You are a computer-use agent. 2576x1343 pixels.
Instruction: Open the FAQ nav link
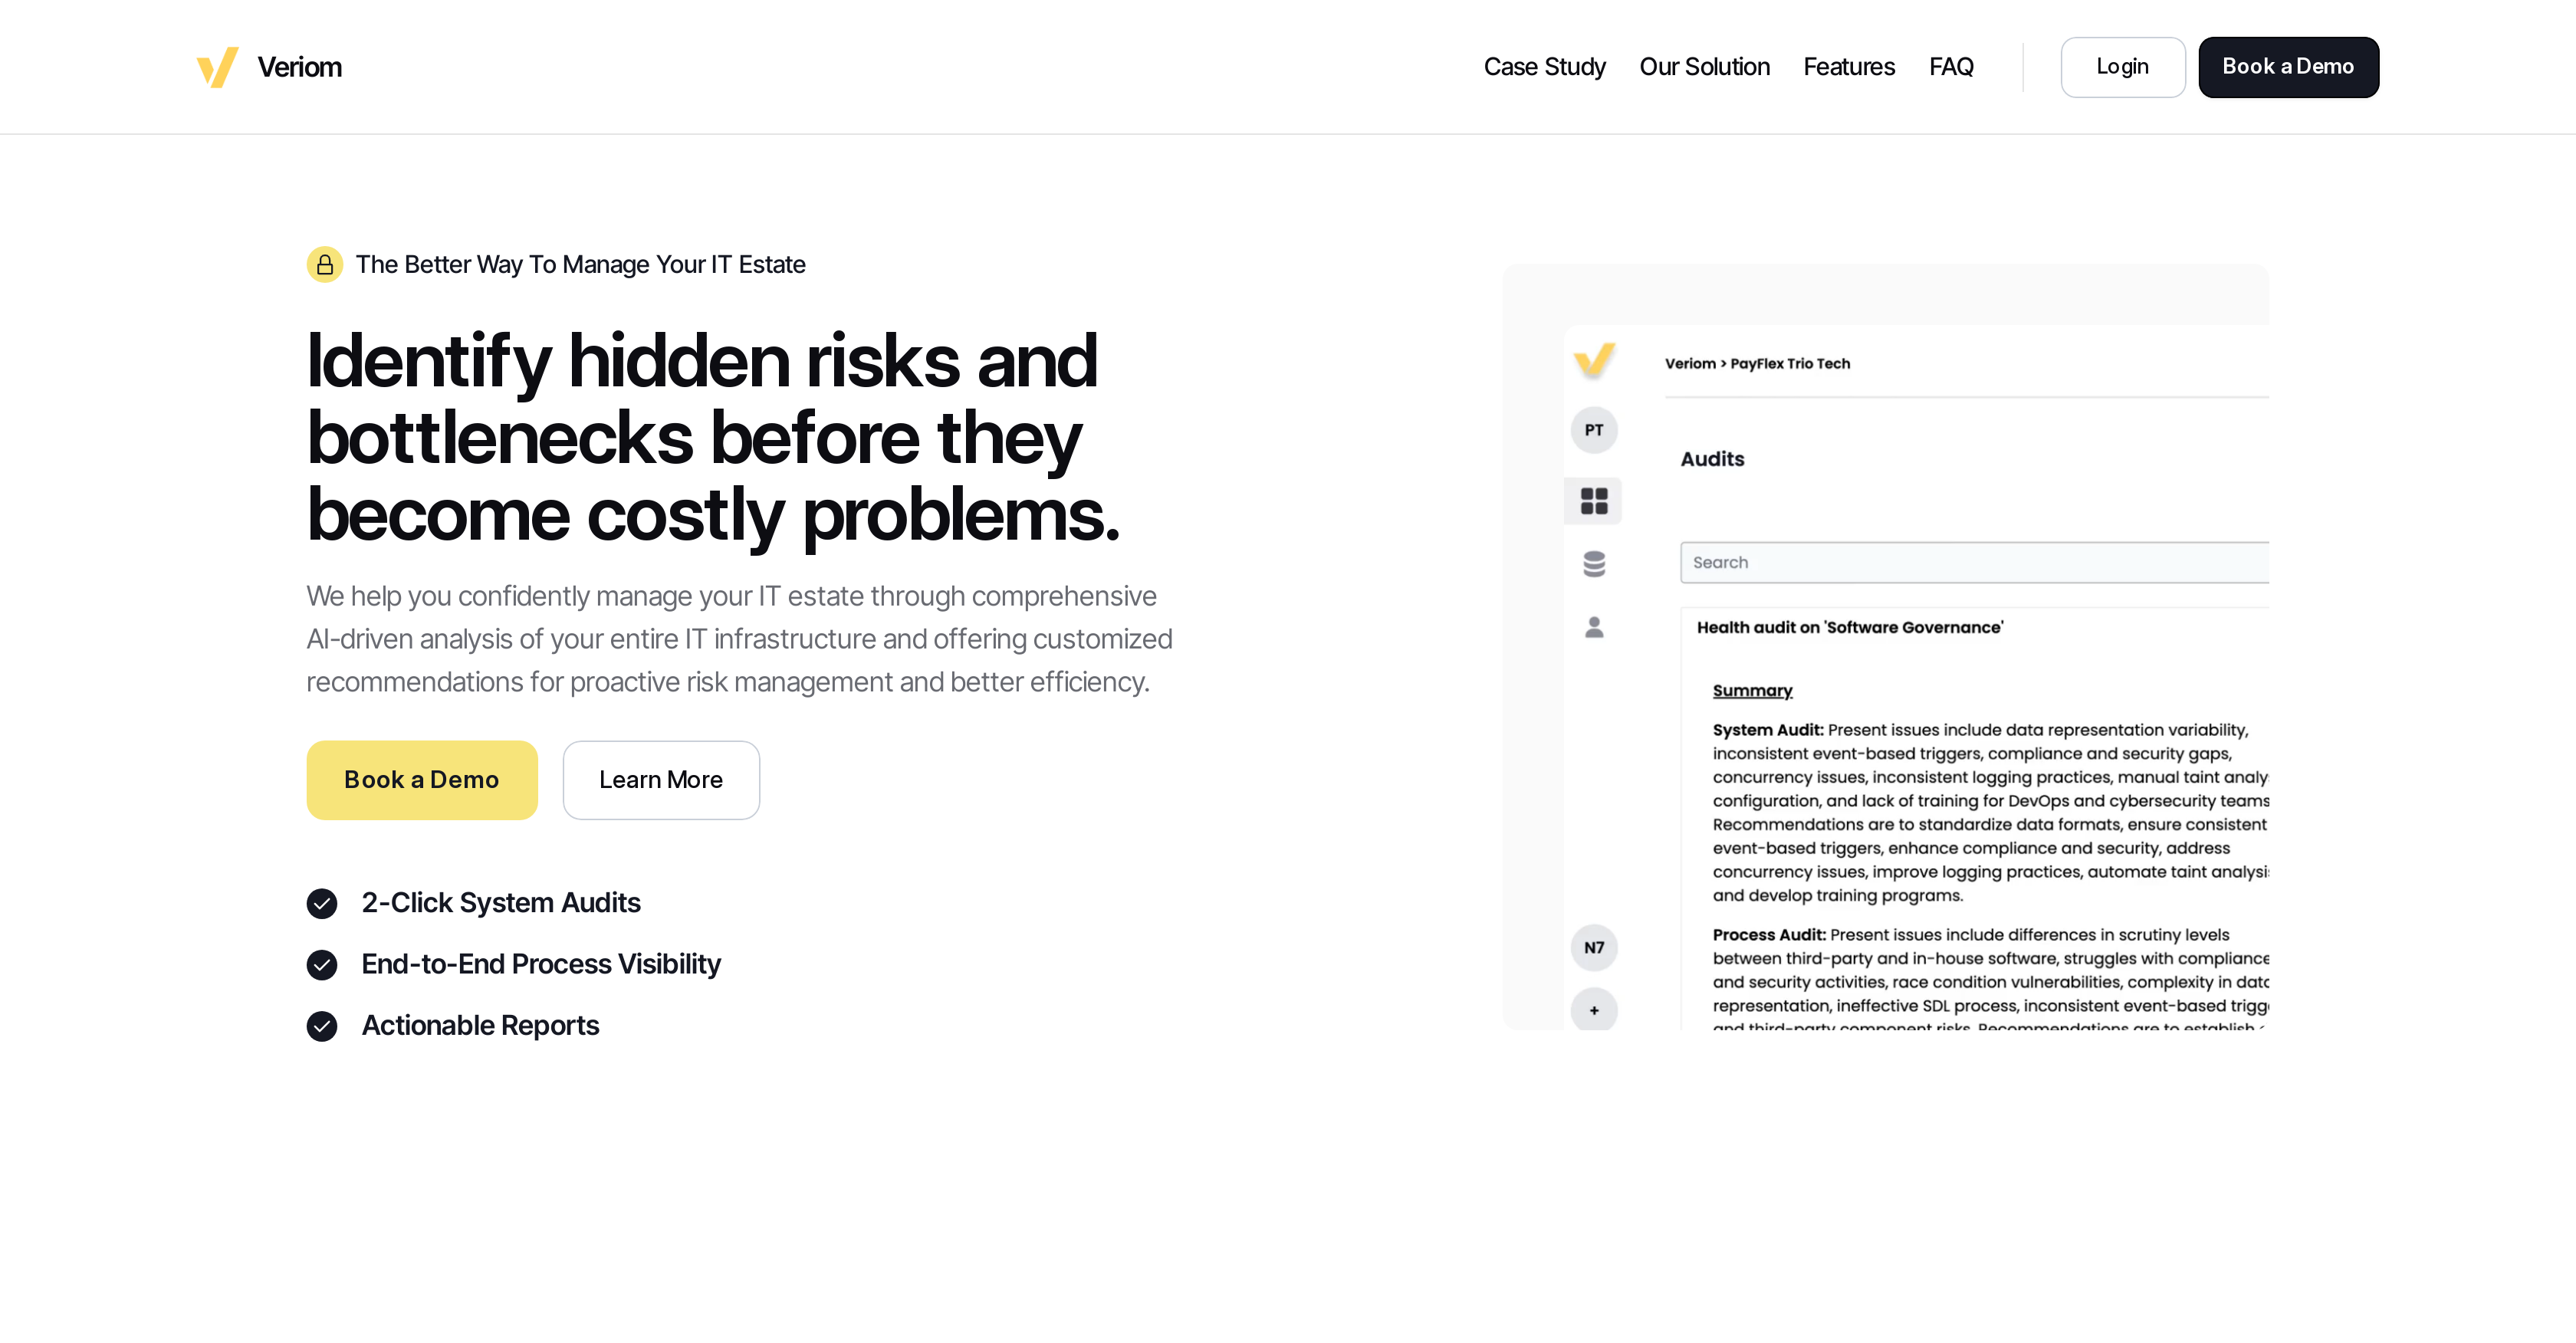click(1951, 67)
